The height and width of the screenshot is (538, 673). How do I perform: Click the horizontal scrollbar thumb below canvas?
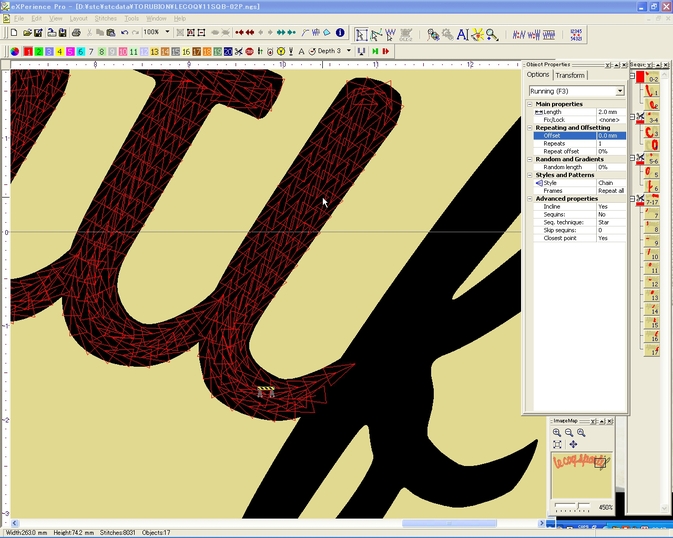pyautogui.click(x=449, y=523)
